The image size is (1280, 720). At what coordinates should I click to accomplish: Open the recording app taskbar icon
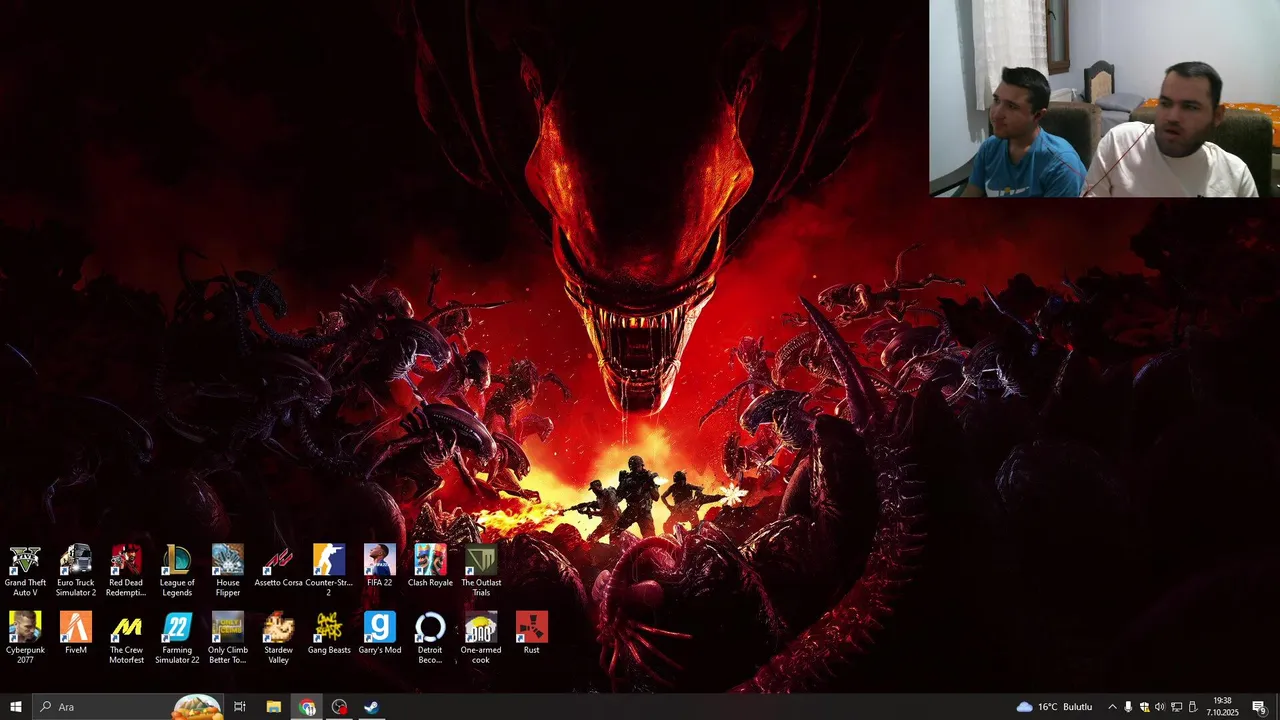[340, 707]
